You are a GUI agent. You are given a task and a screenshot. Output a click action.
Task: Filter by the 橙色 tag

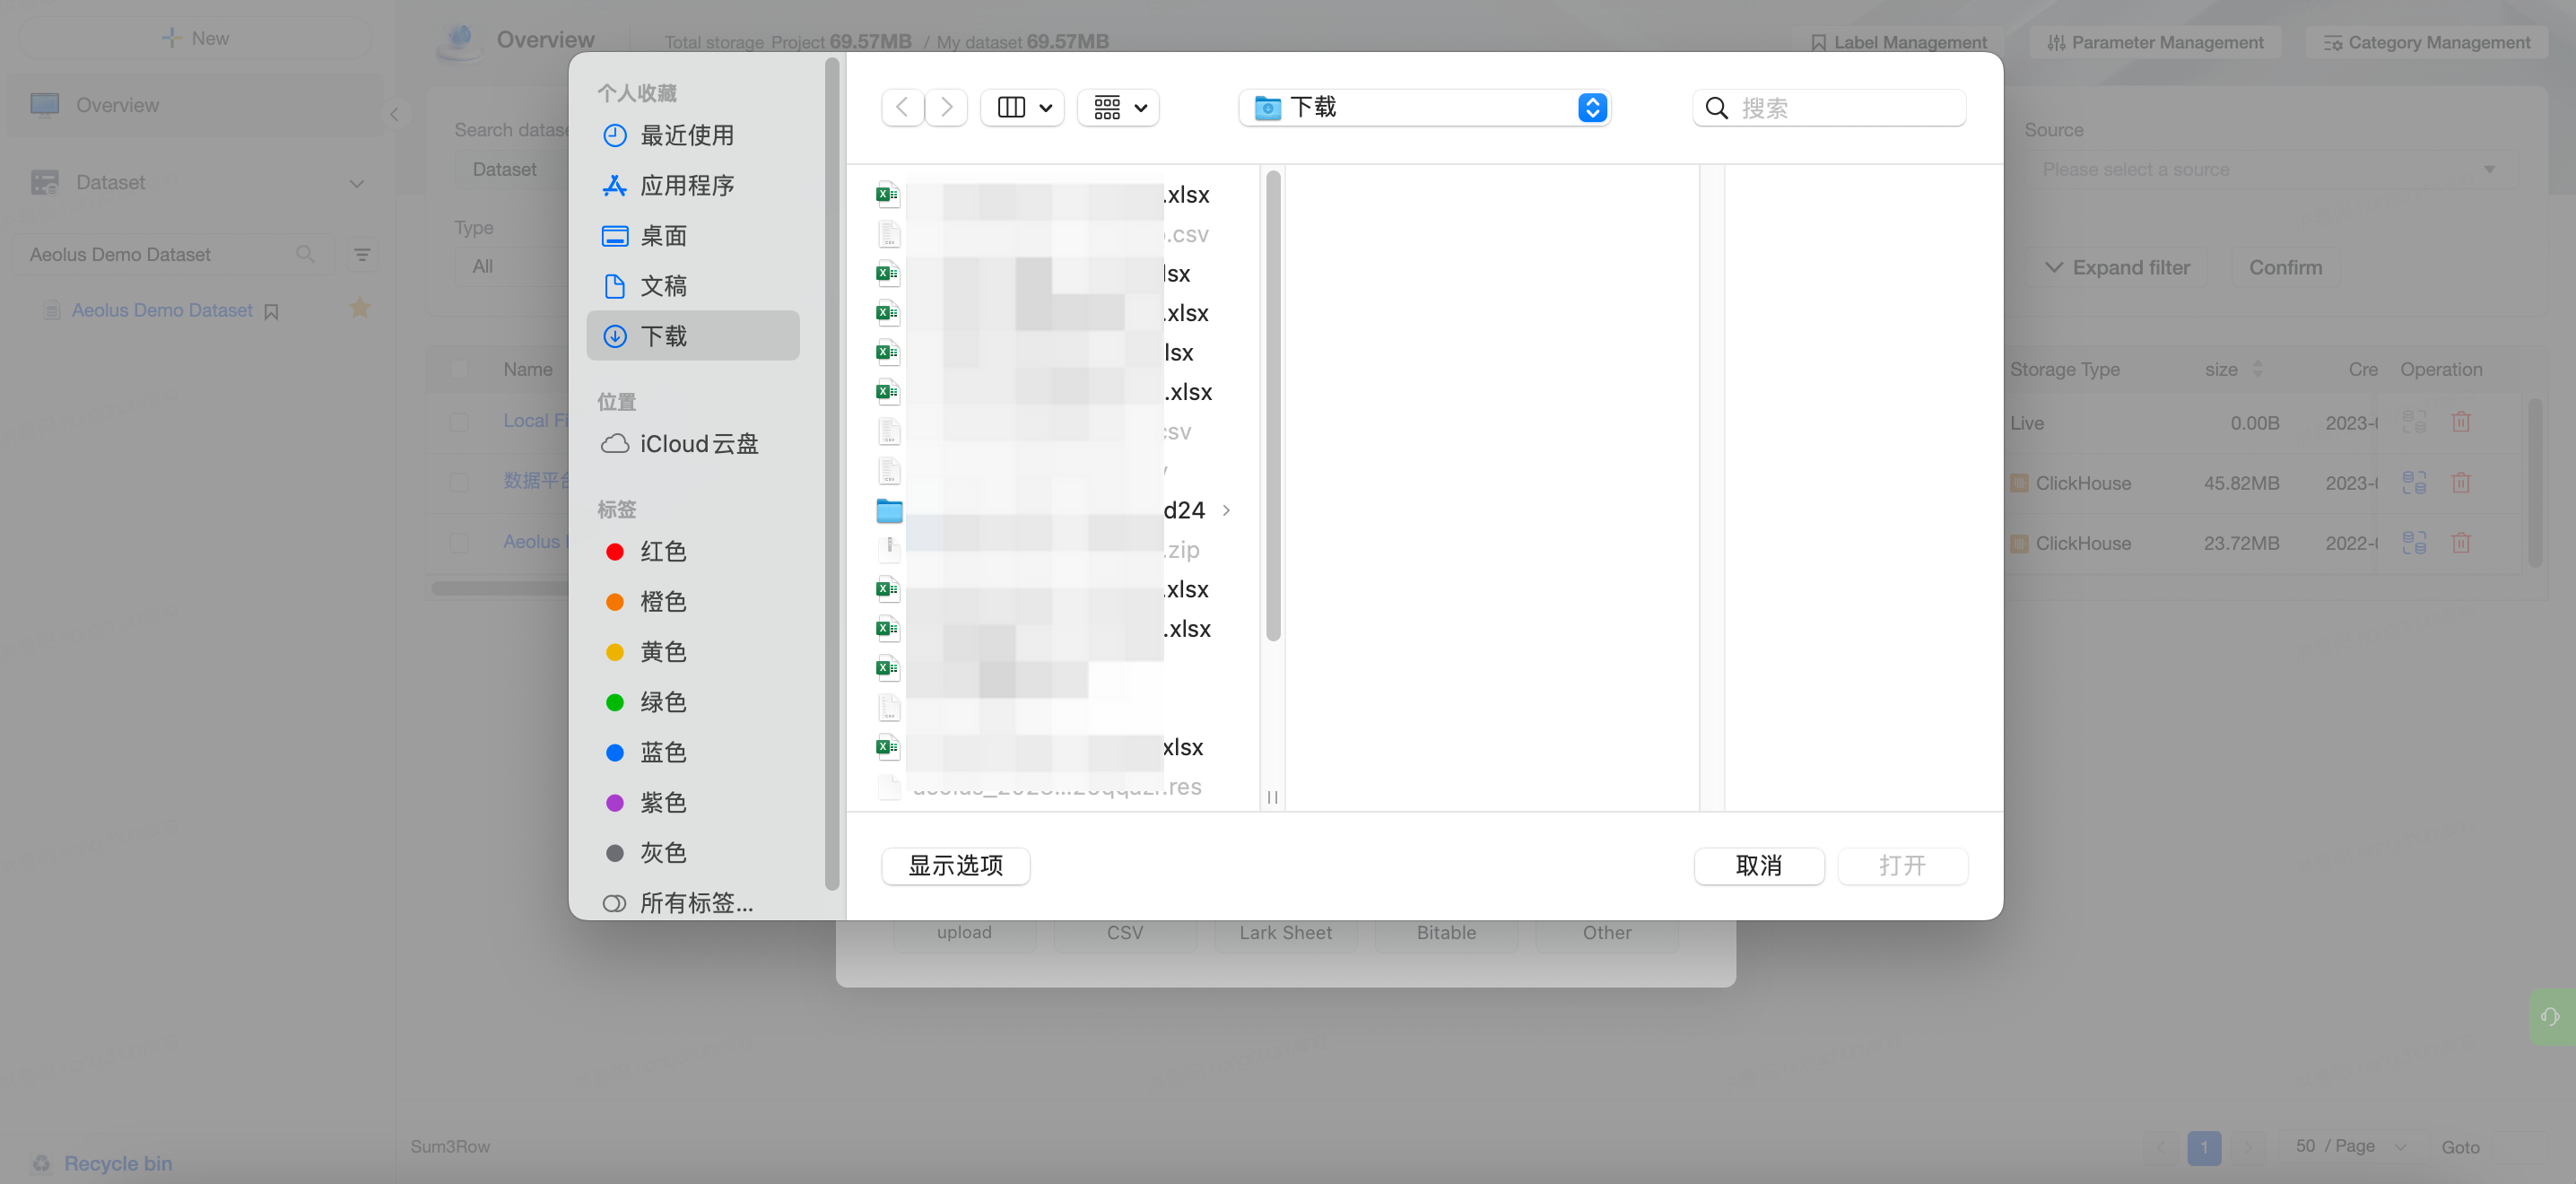692,601
